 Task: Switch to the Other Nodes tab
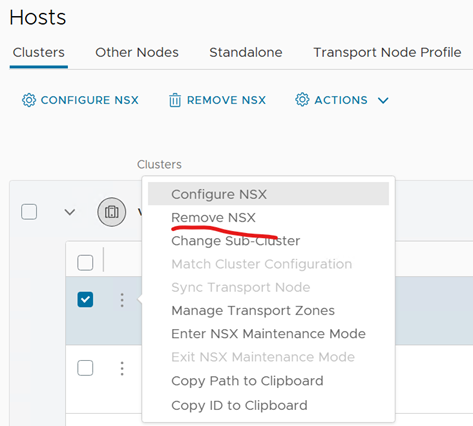[137, 52]
